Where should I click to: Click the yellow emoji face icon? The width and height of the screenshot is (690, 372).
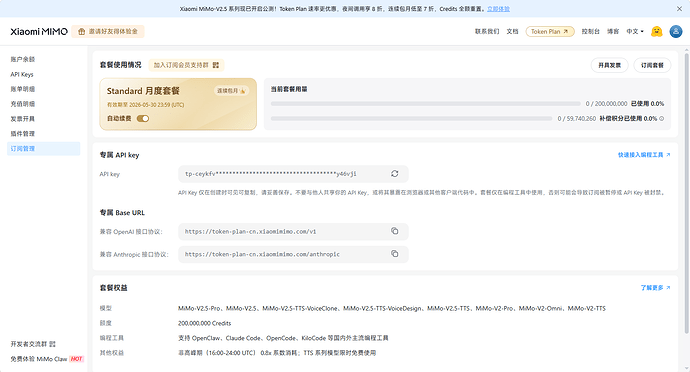657,32
